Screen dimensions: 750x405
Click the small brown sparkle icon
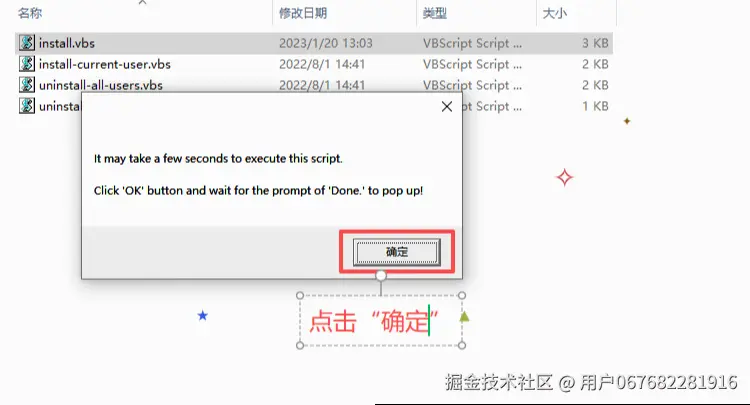point(627,121)
